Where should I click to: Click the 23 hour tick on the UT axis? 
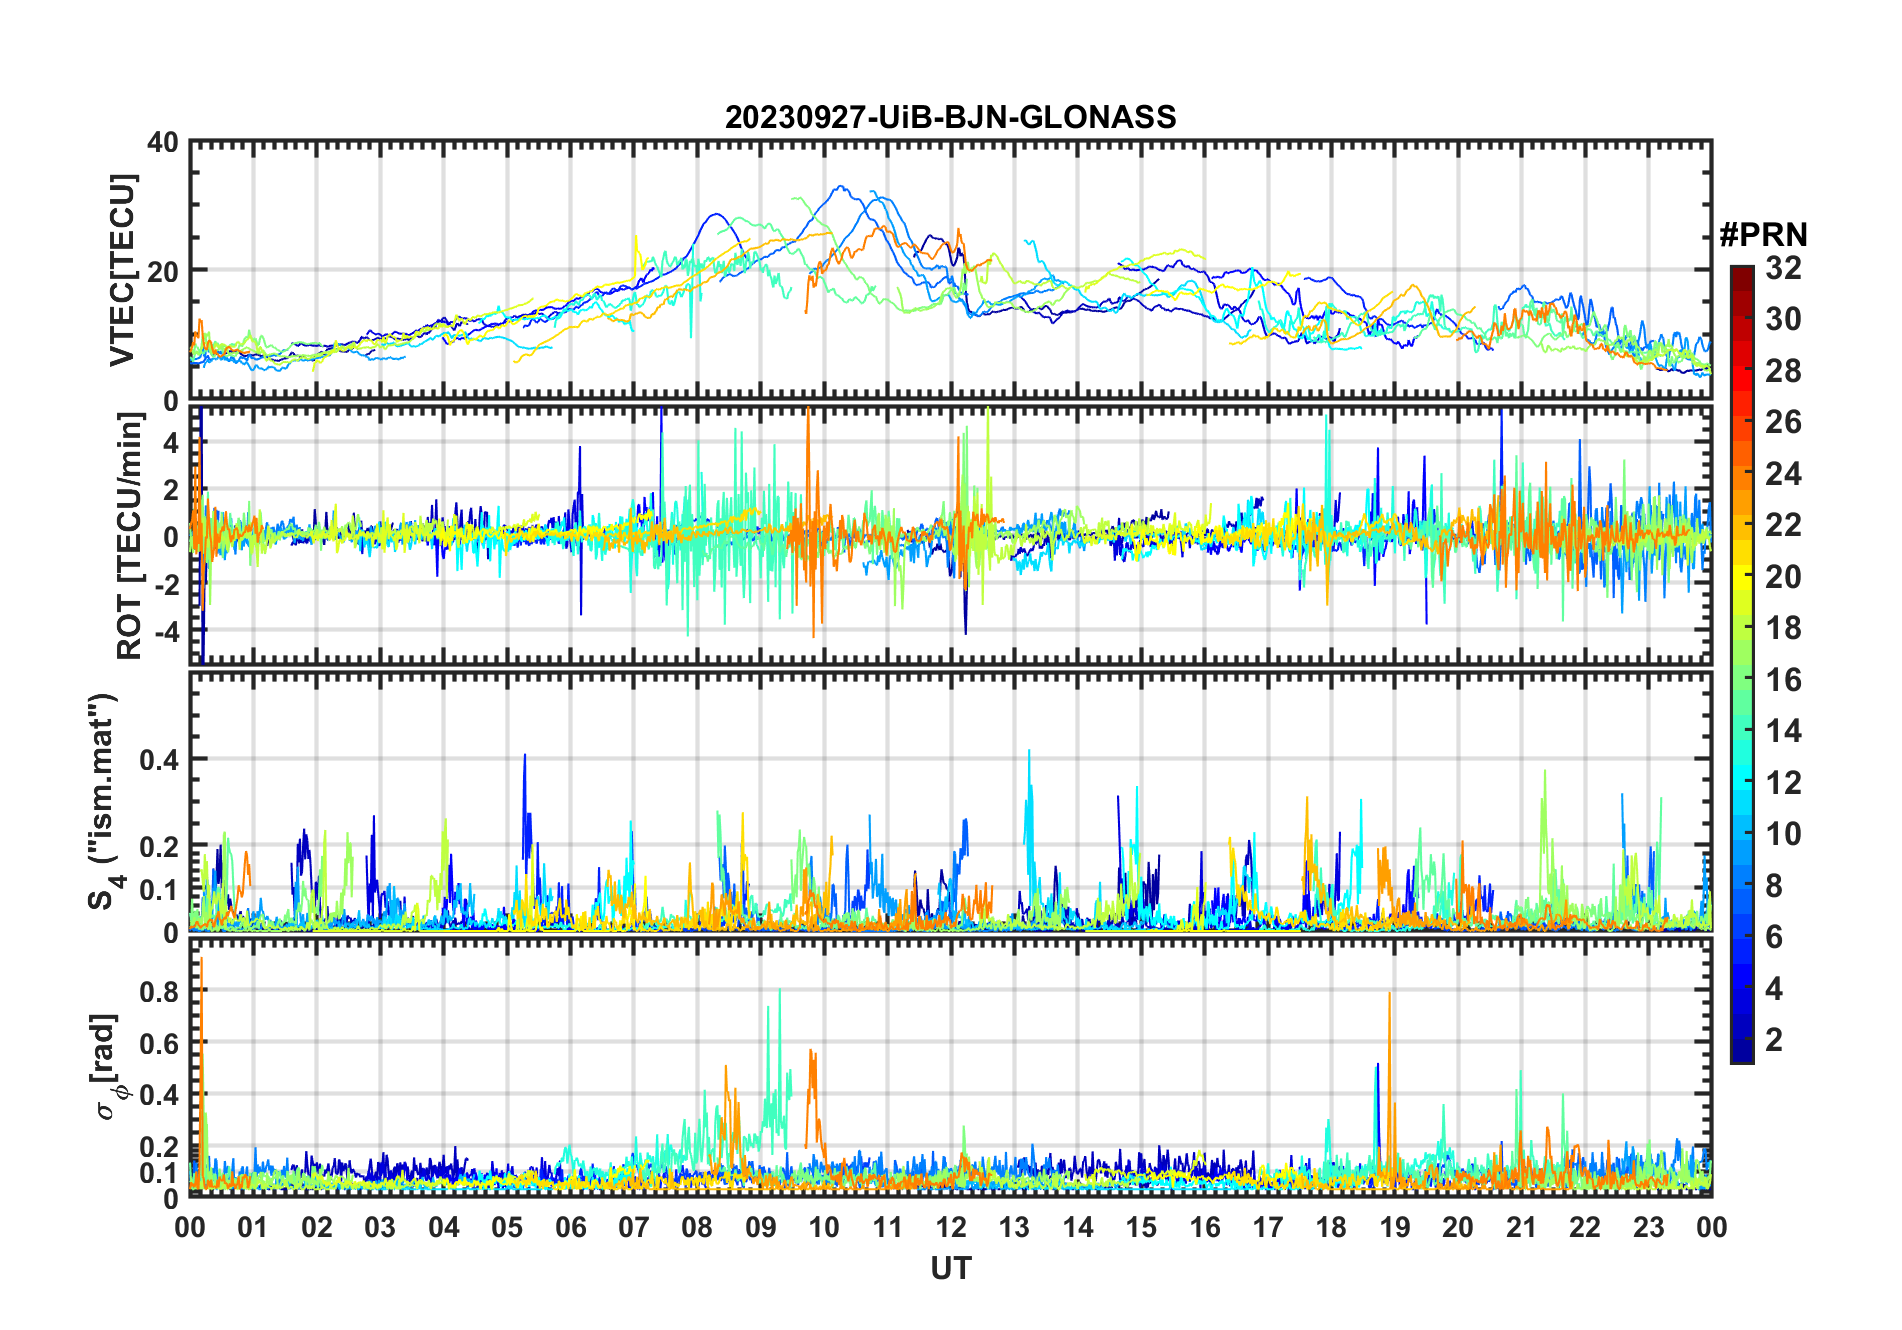point(1648,1227)
